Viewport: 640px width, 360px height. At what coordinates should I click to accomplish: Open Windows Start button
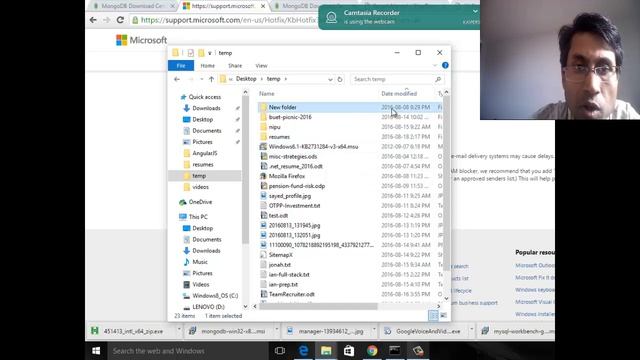coord(96,351)
